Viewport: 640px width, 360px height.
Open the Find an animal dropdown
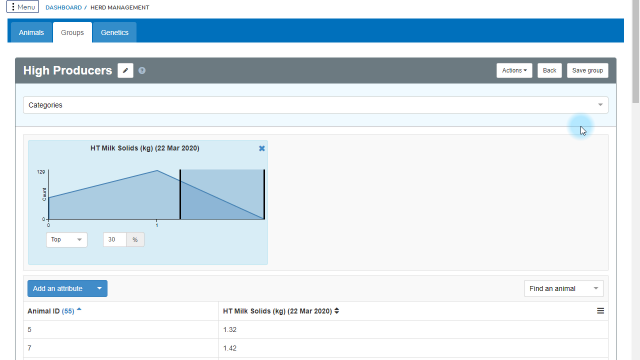pos(563,289)
